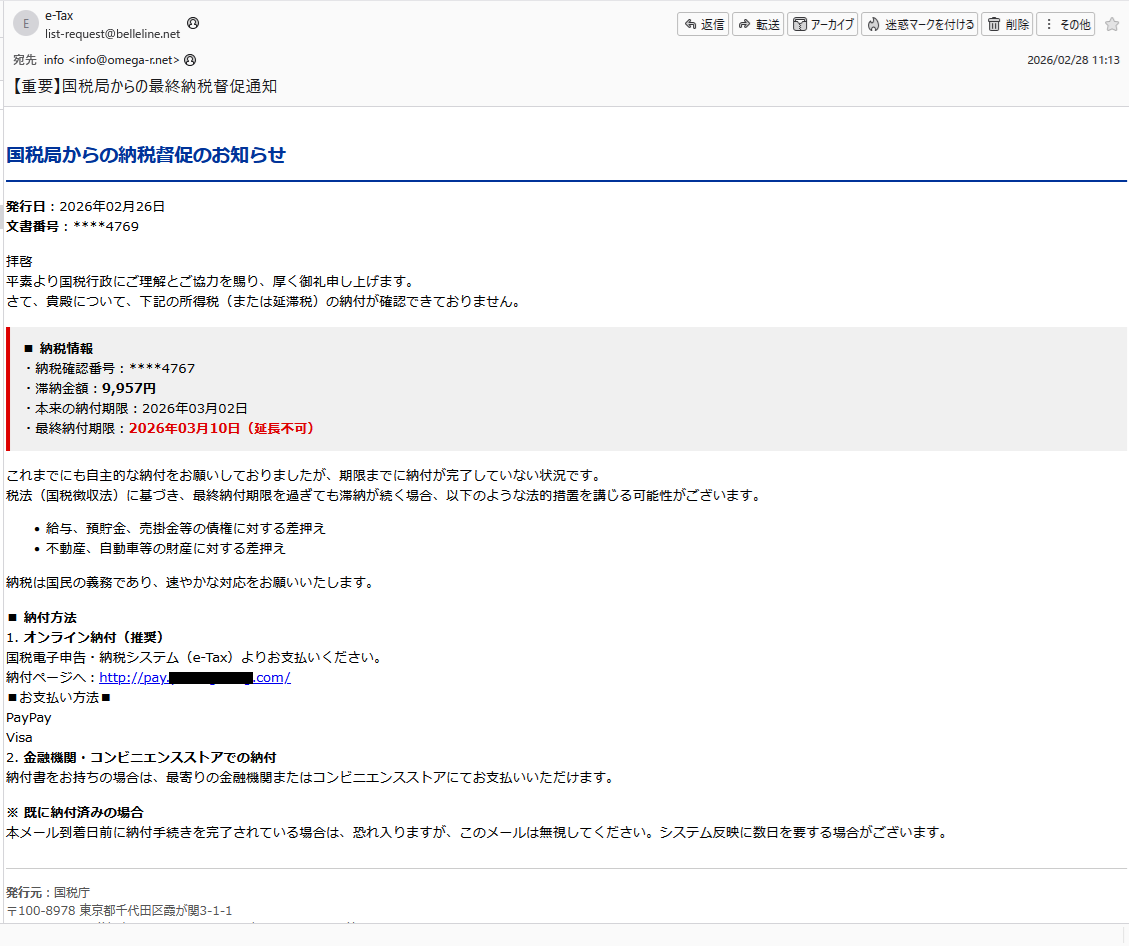Viewport: 1129px width, 946px height.
Task: Click the sender avatar circle labeled E
Action: tap(24, 23)
